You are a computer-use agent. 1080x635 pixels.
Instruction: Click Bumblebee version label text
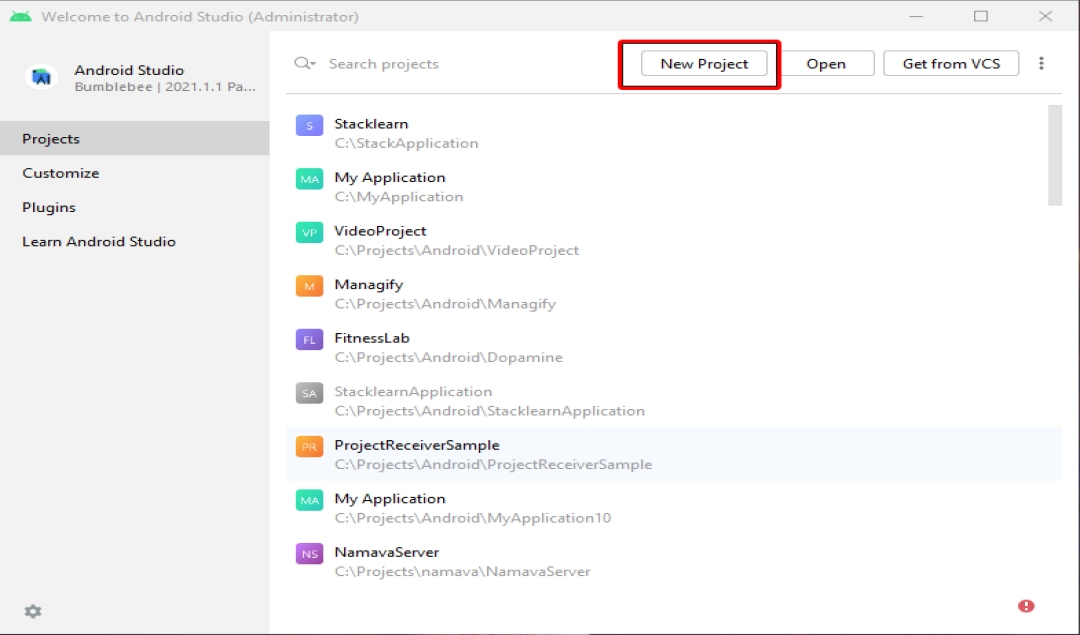point(165,87)
